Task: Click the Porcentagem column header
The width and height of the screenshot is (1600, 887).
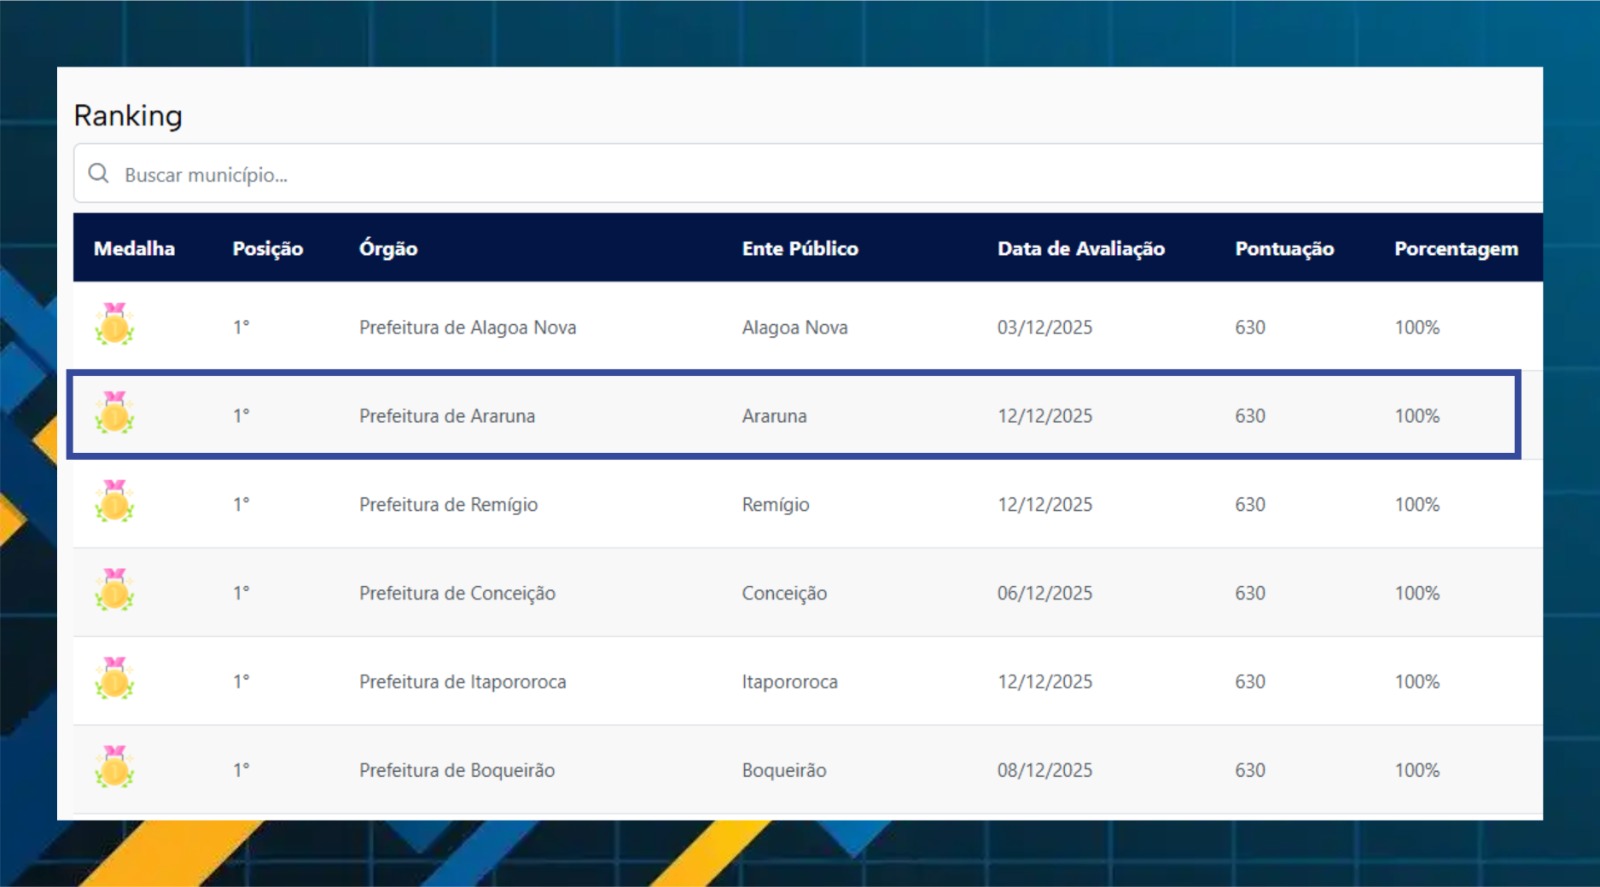Action: coord(1455,249)
